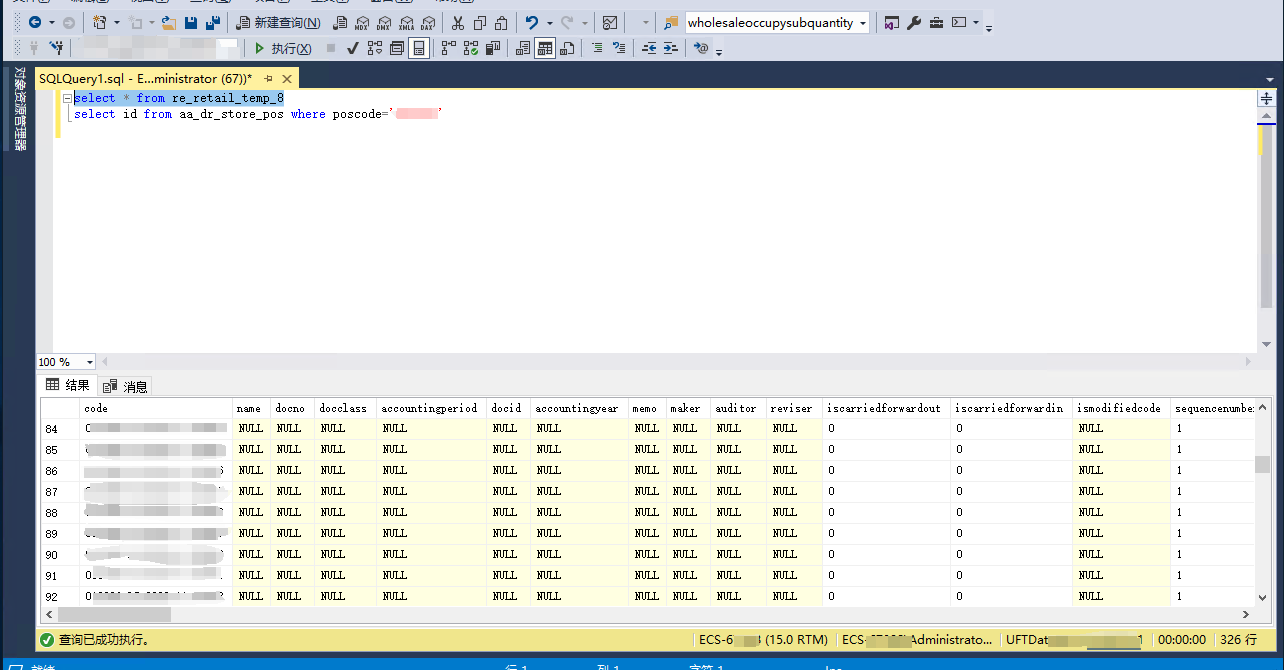Open the wholesaleoccupysubquantity search dropdown
The image size is (1284, 670).
[863, 23]
